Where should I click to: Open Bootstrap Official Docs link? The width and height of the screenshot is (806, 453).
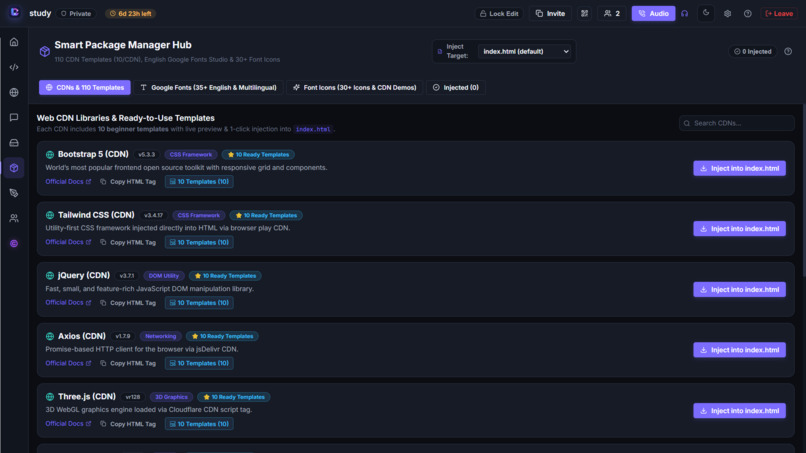pos(68,182)
